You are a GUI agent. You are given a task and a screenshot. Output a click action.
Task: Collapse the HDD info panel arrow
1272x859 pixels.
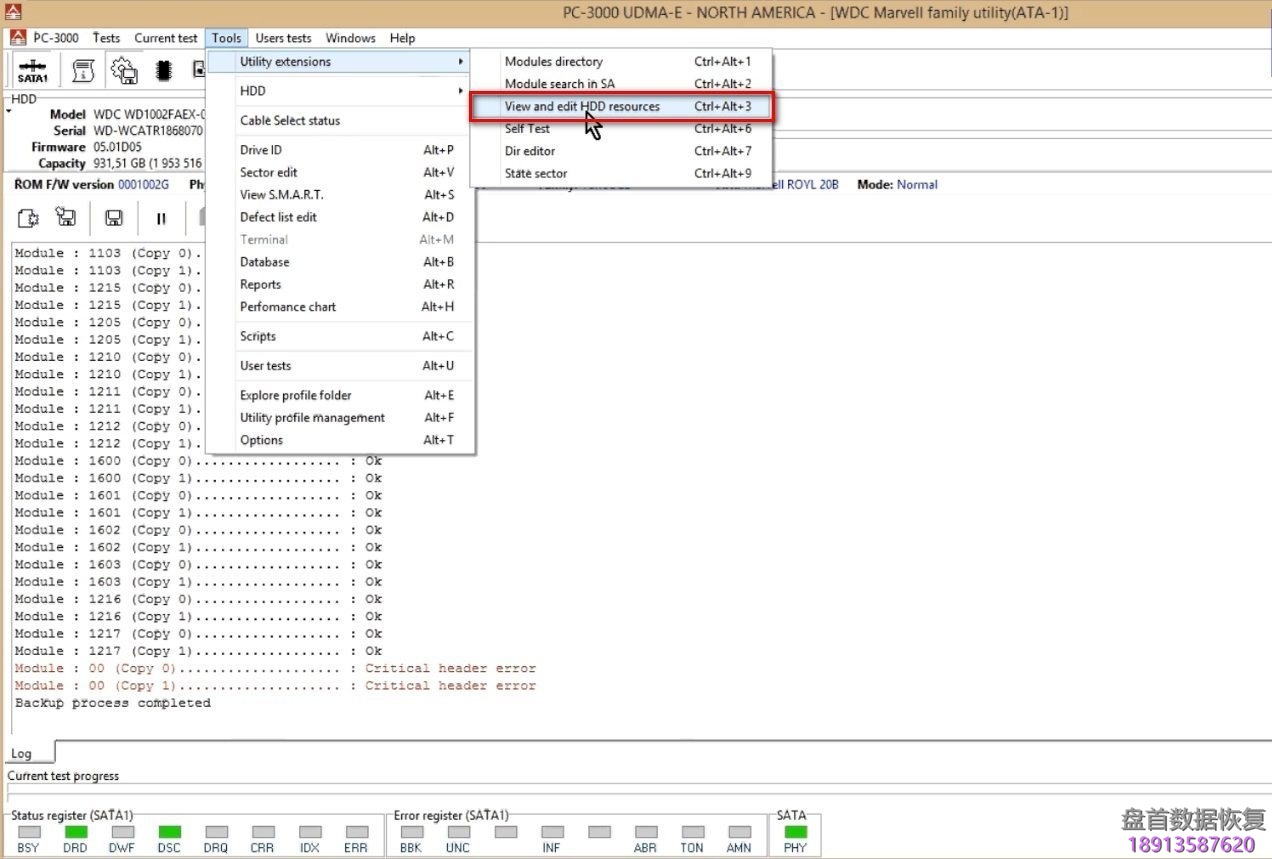click(x=9, y=111)
